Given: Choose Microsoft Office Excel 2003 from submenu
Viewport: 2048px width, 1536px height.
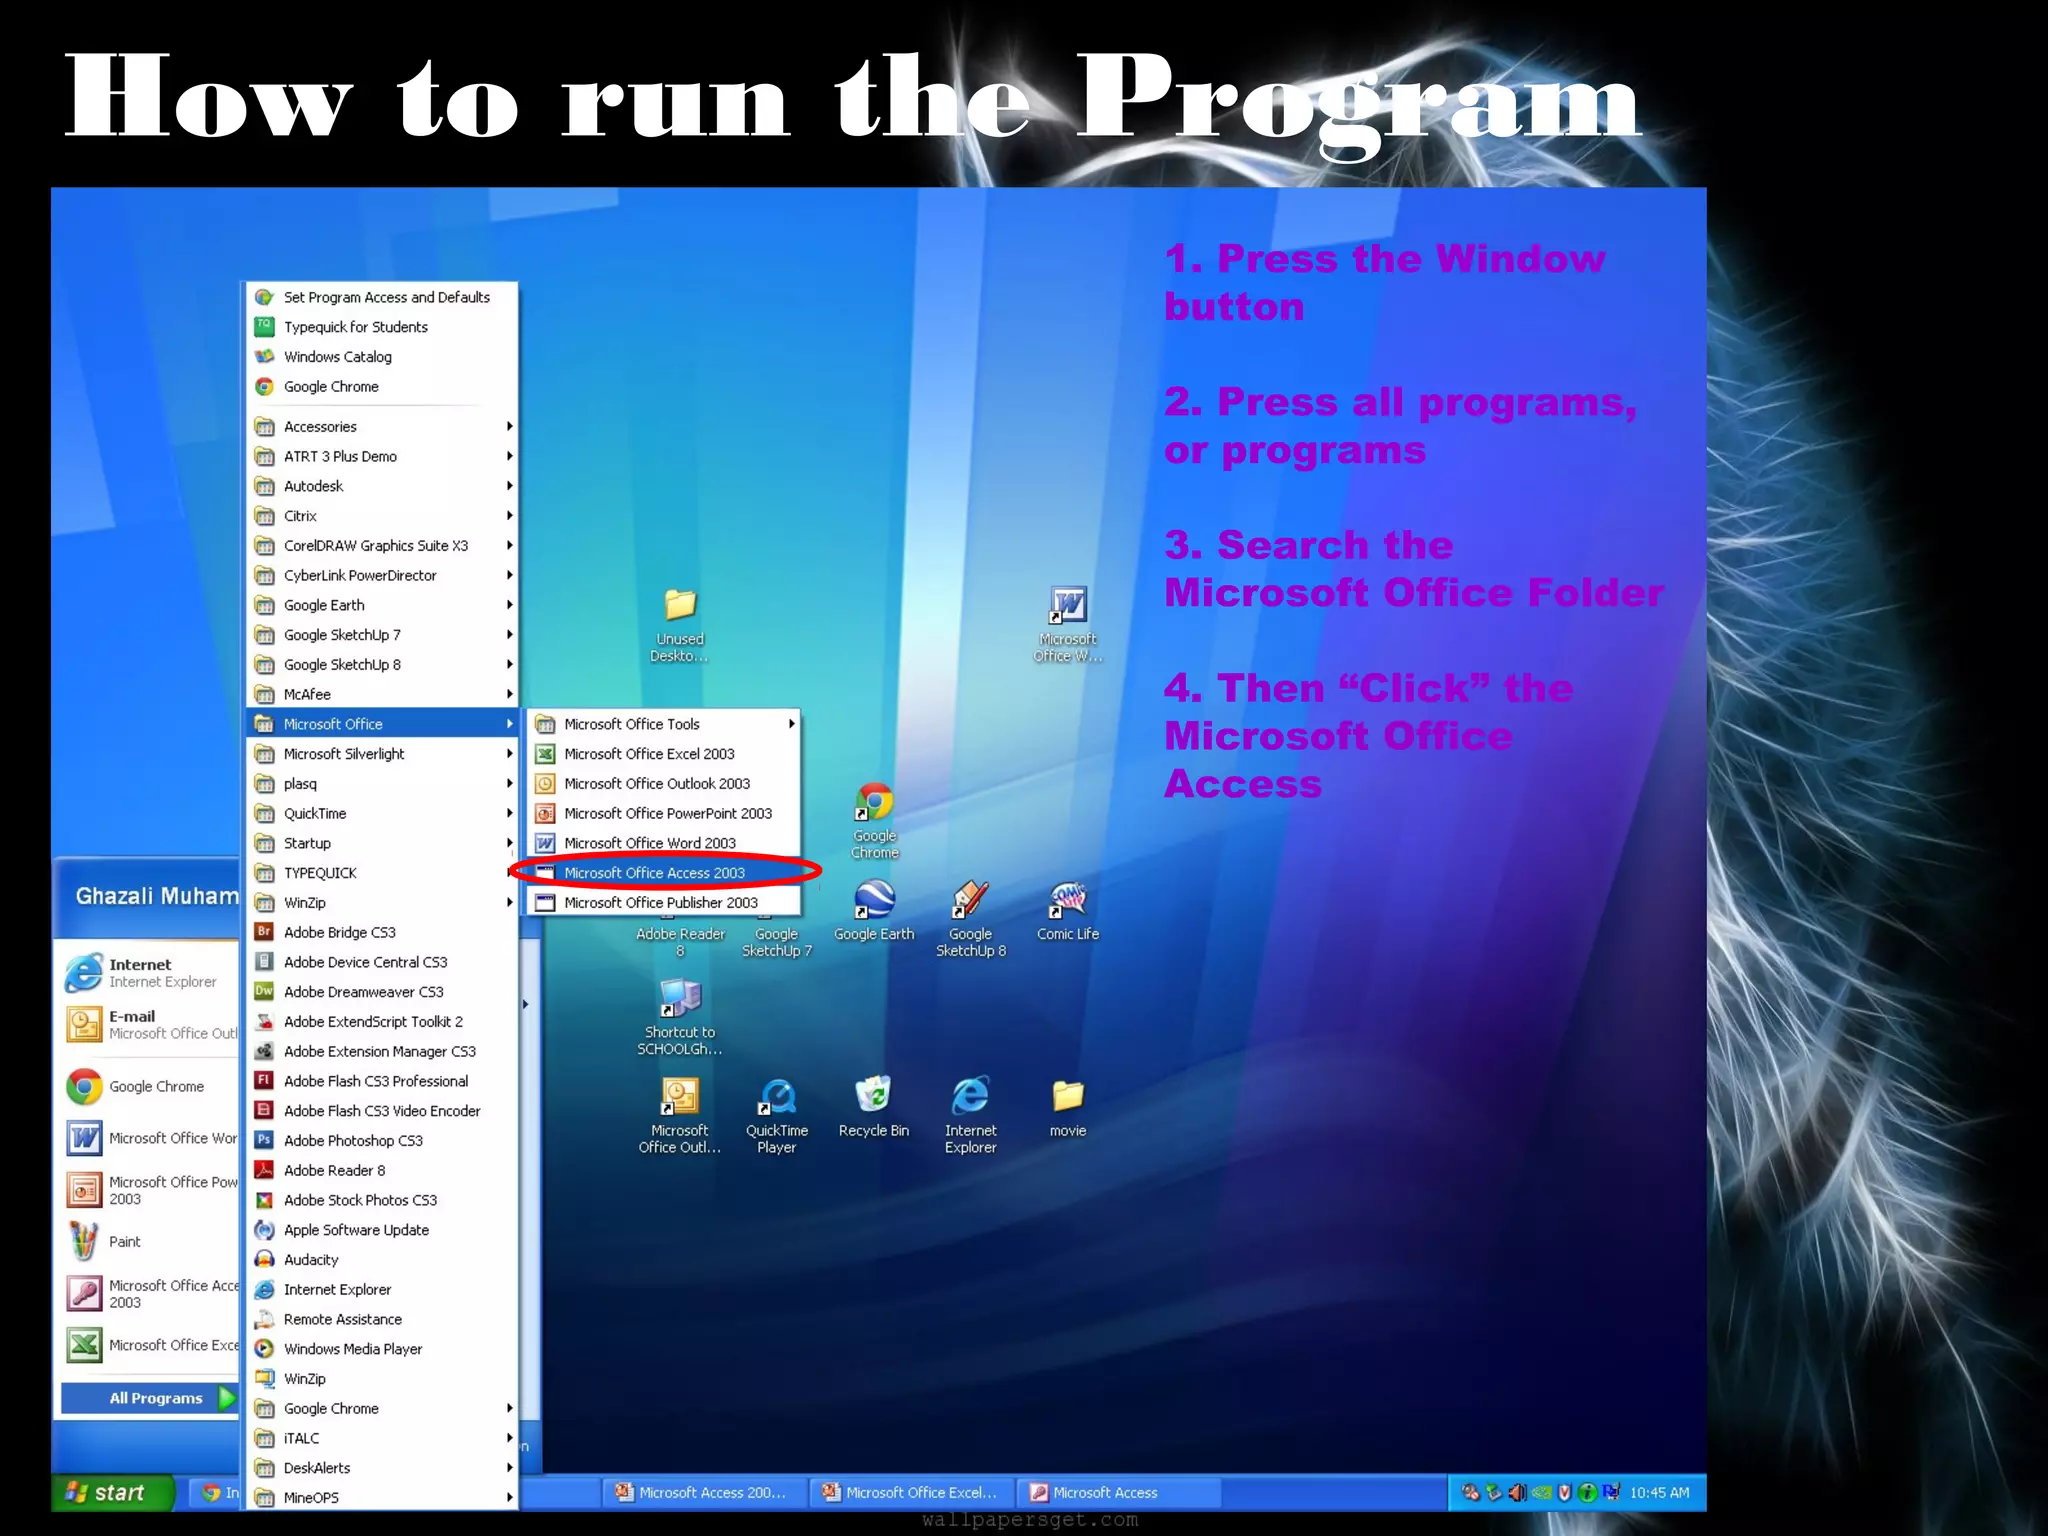Looking at the screenshot, I should pos(649,754).
